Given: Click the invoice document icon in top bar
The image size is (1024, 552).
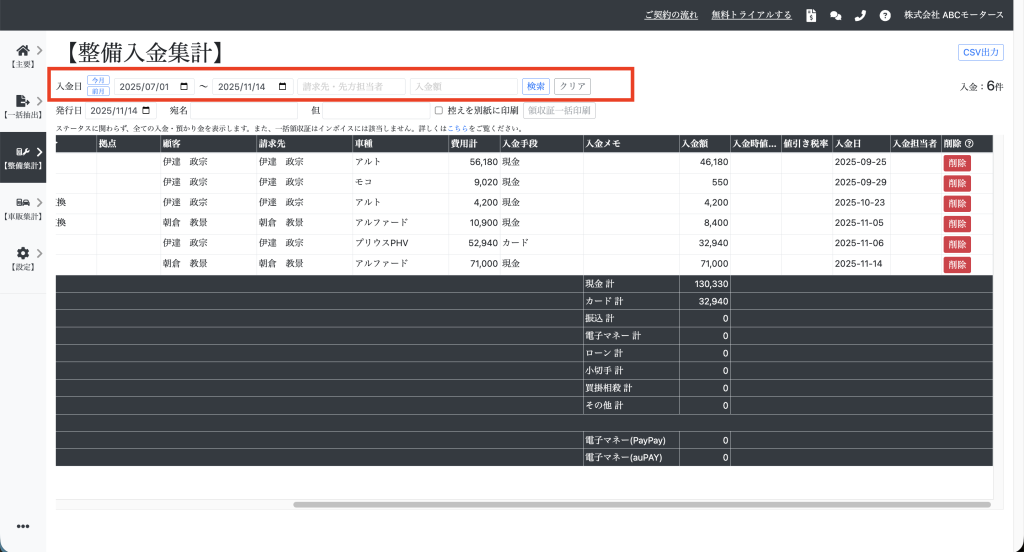Looking at the screenshot, I should click(x=810, y=15).
